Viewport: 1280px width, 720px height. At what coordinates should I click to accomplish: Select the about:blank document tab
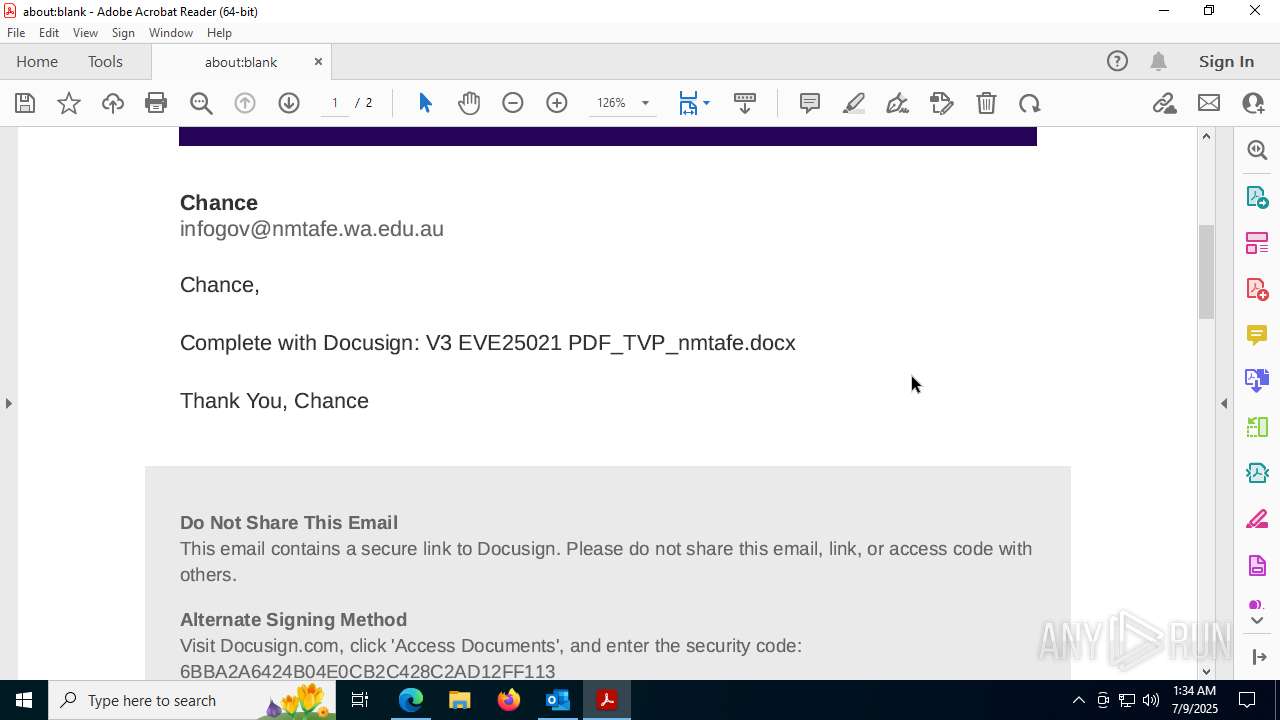(241, 62)
